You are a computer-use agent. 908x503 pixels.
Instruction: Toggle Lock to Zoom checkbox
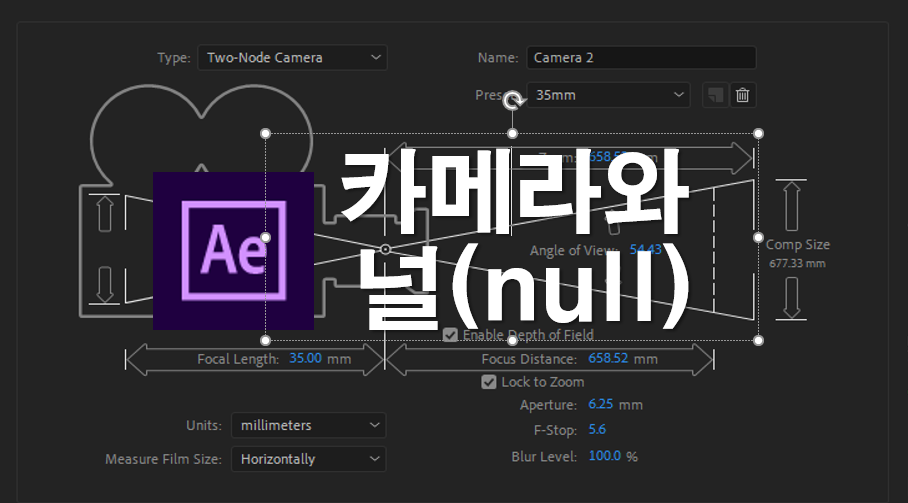pos(489,382)
